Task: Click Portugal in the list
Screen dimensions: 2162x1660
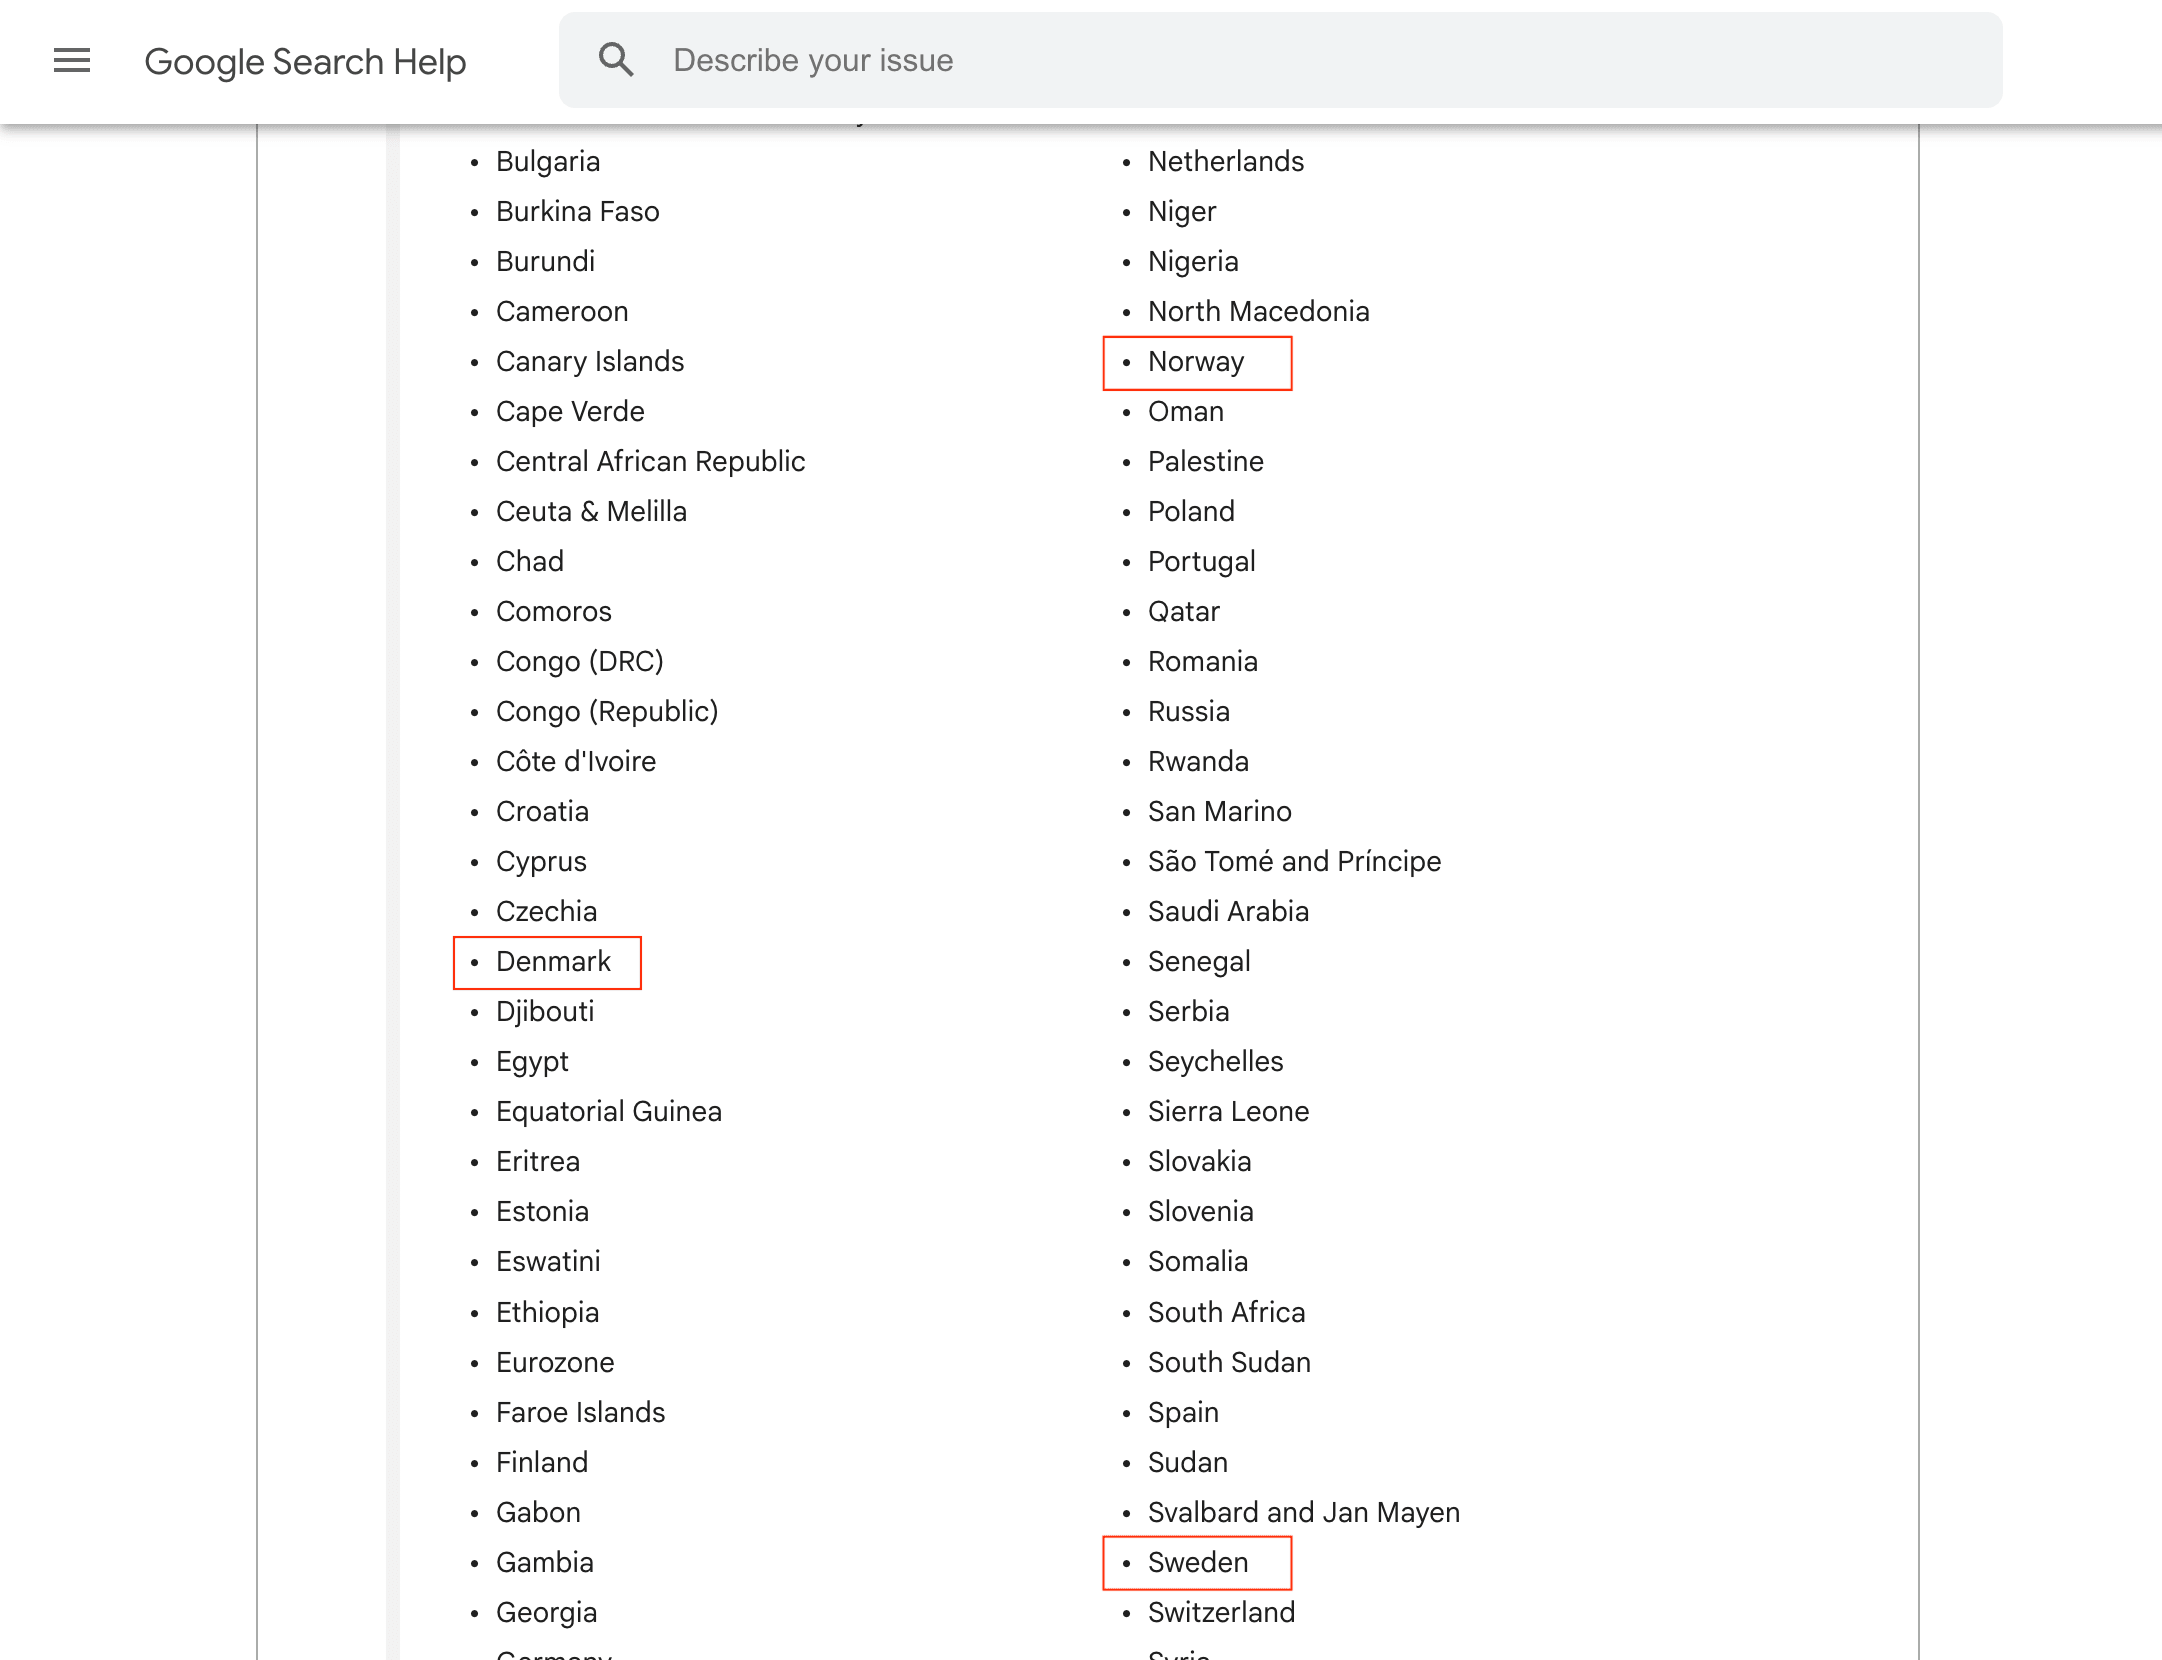Action: click(1201, 561)
